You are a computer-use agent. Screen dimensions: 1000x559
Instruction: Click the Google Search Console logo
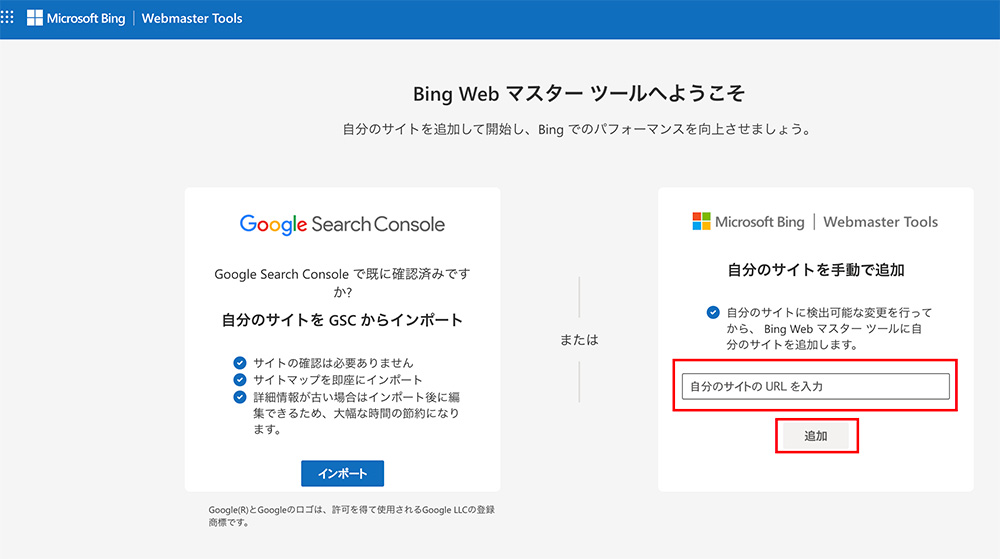point(342,224)
